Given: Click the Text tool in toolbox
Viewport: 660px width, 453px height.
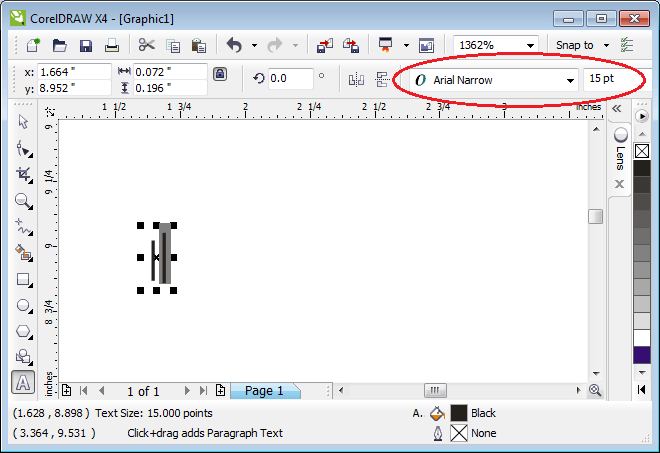Looking at the screenshot, I should pos(22,382).
